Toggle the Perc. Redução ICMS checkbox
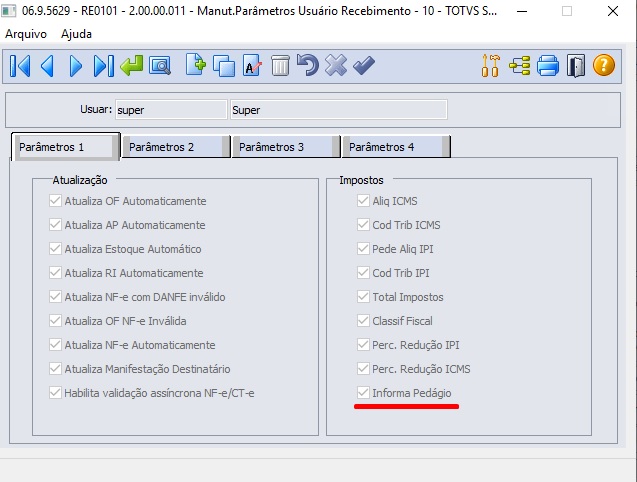 coord(363,369)
